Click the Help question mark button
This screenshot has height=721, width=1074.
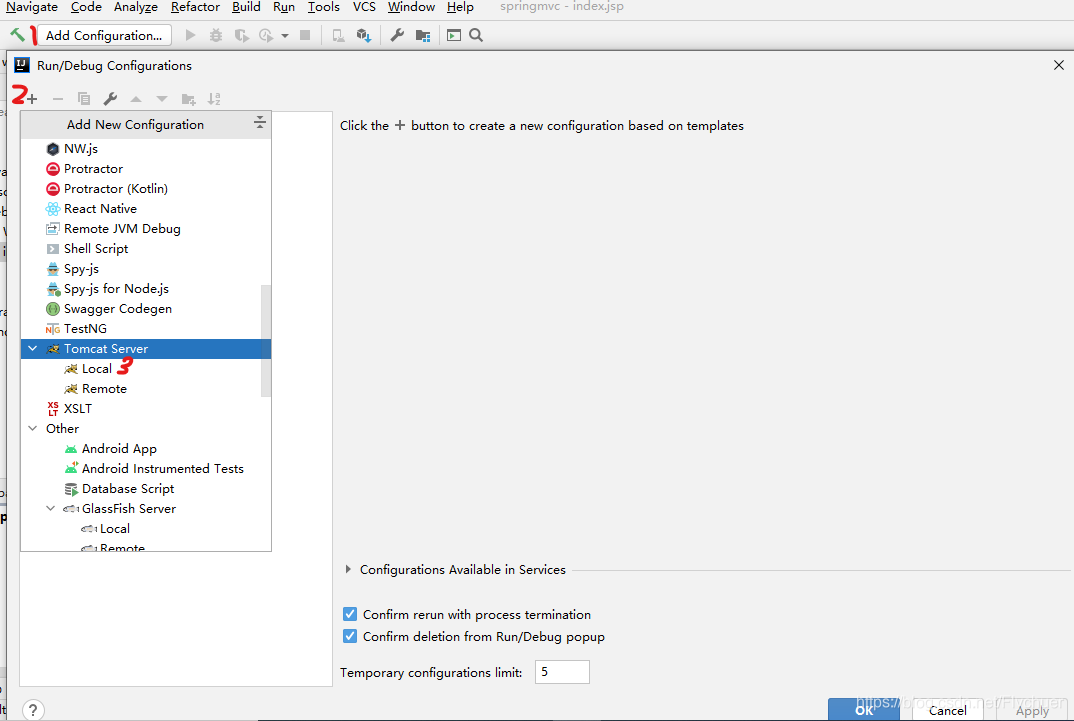[x=33, y=710]
